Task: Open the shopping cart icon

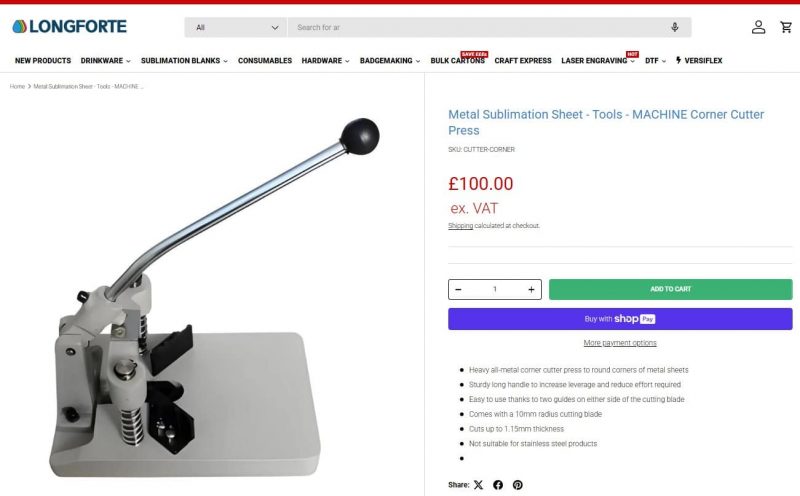Action: pyautogui.click(x=786, y=27)
